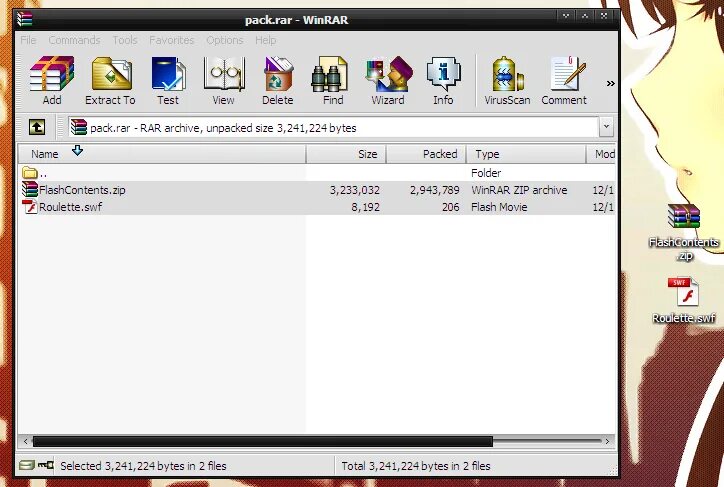Viewport: 724px width, 487px height.
Task: Click the 'WinRAR ZIP archive' type cell
Action: 519,190
